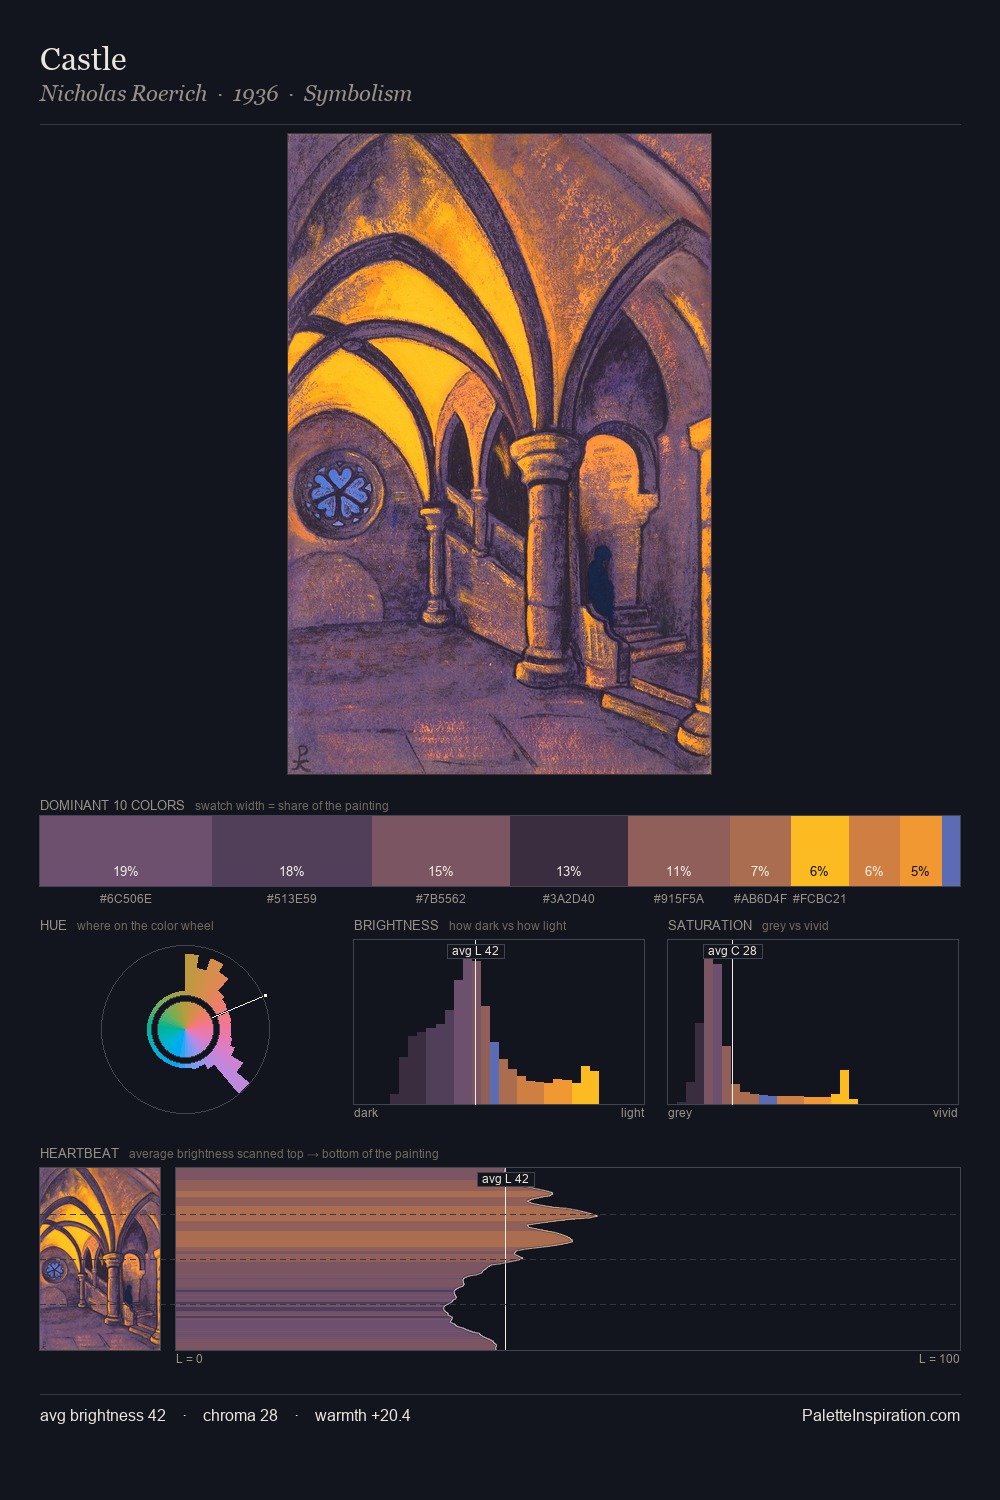Click the hue color wheel center
Image resolution: width=1000 pixels, height=1500 pixels.
tap(185, 1028)
